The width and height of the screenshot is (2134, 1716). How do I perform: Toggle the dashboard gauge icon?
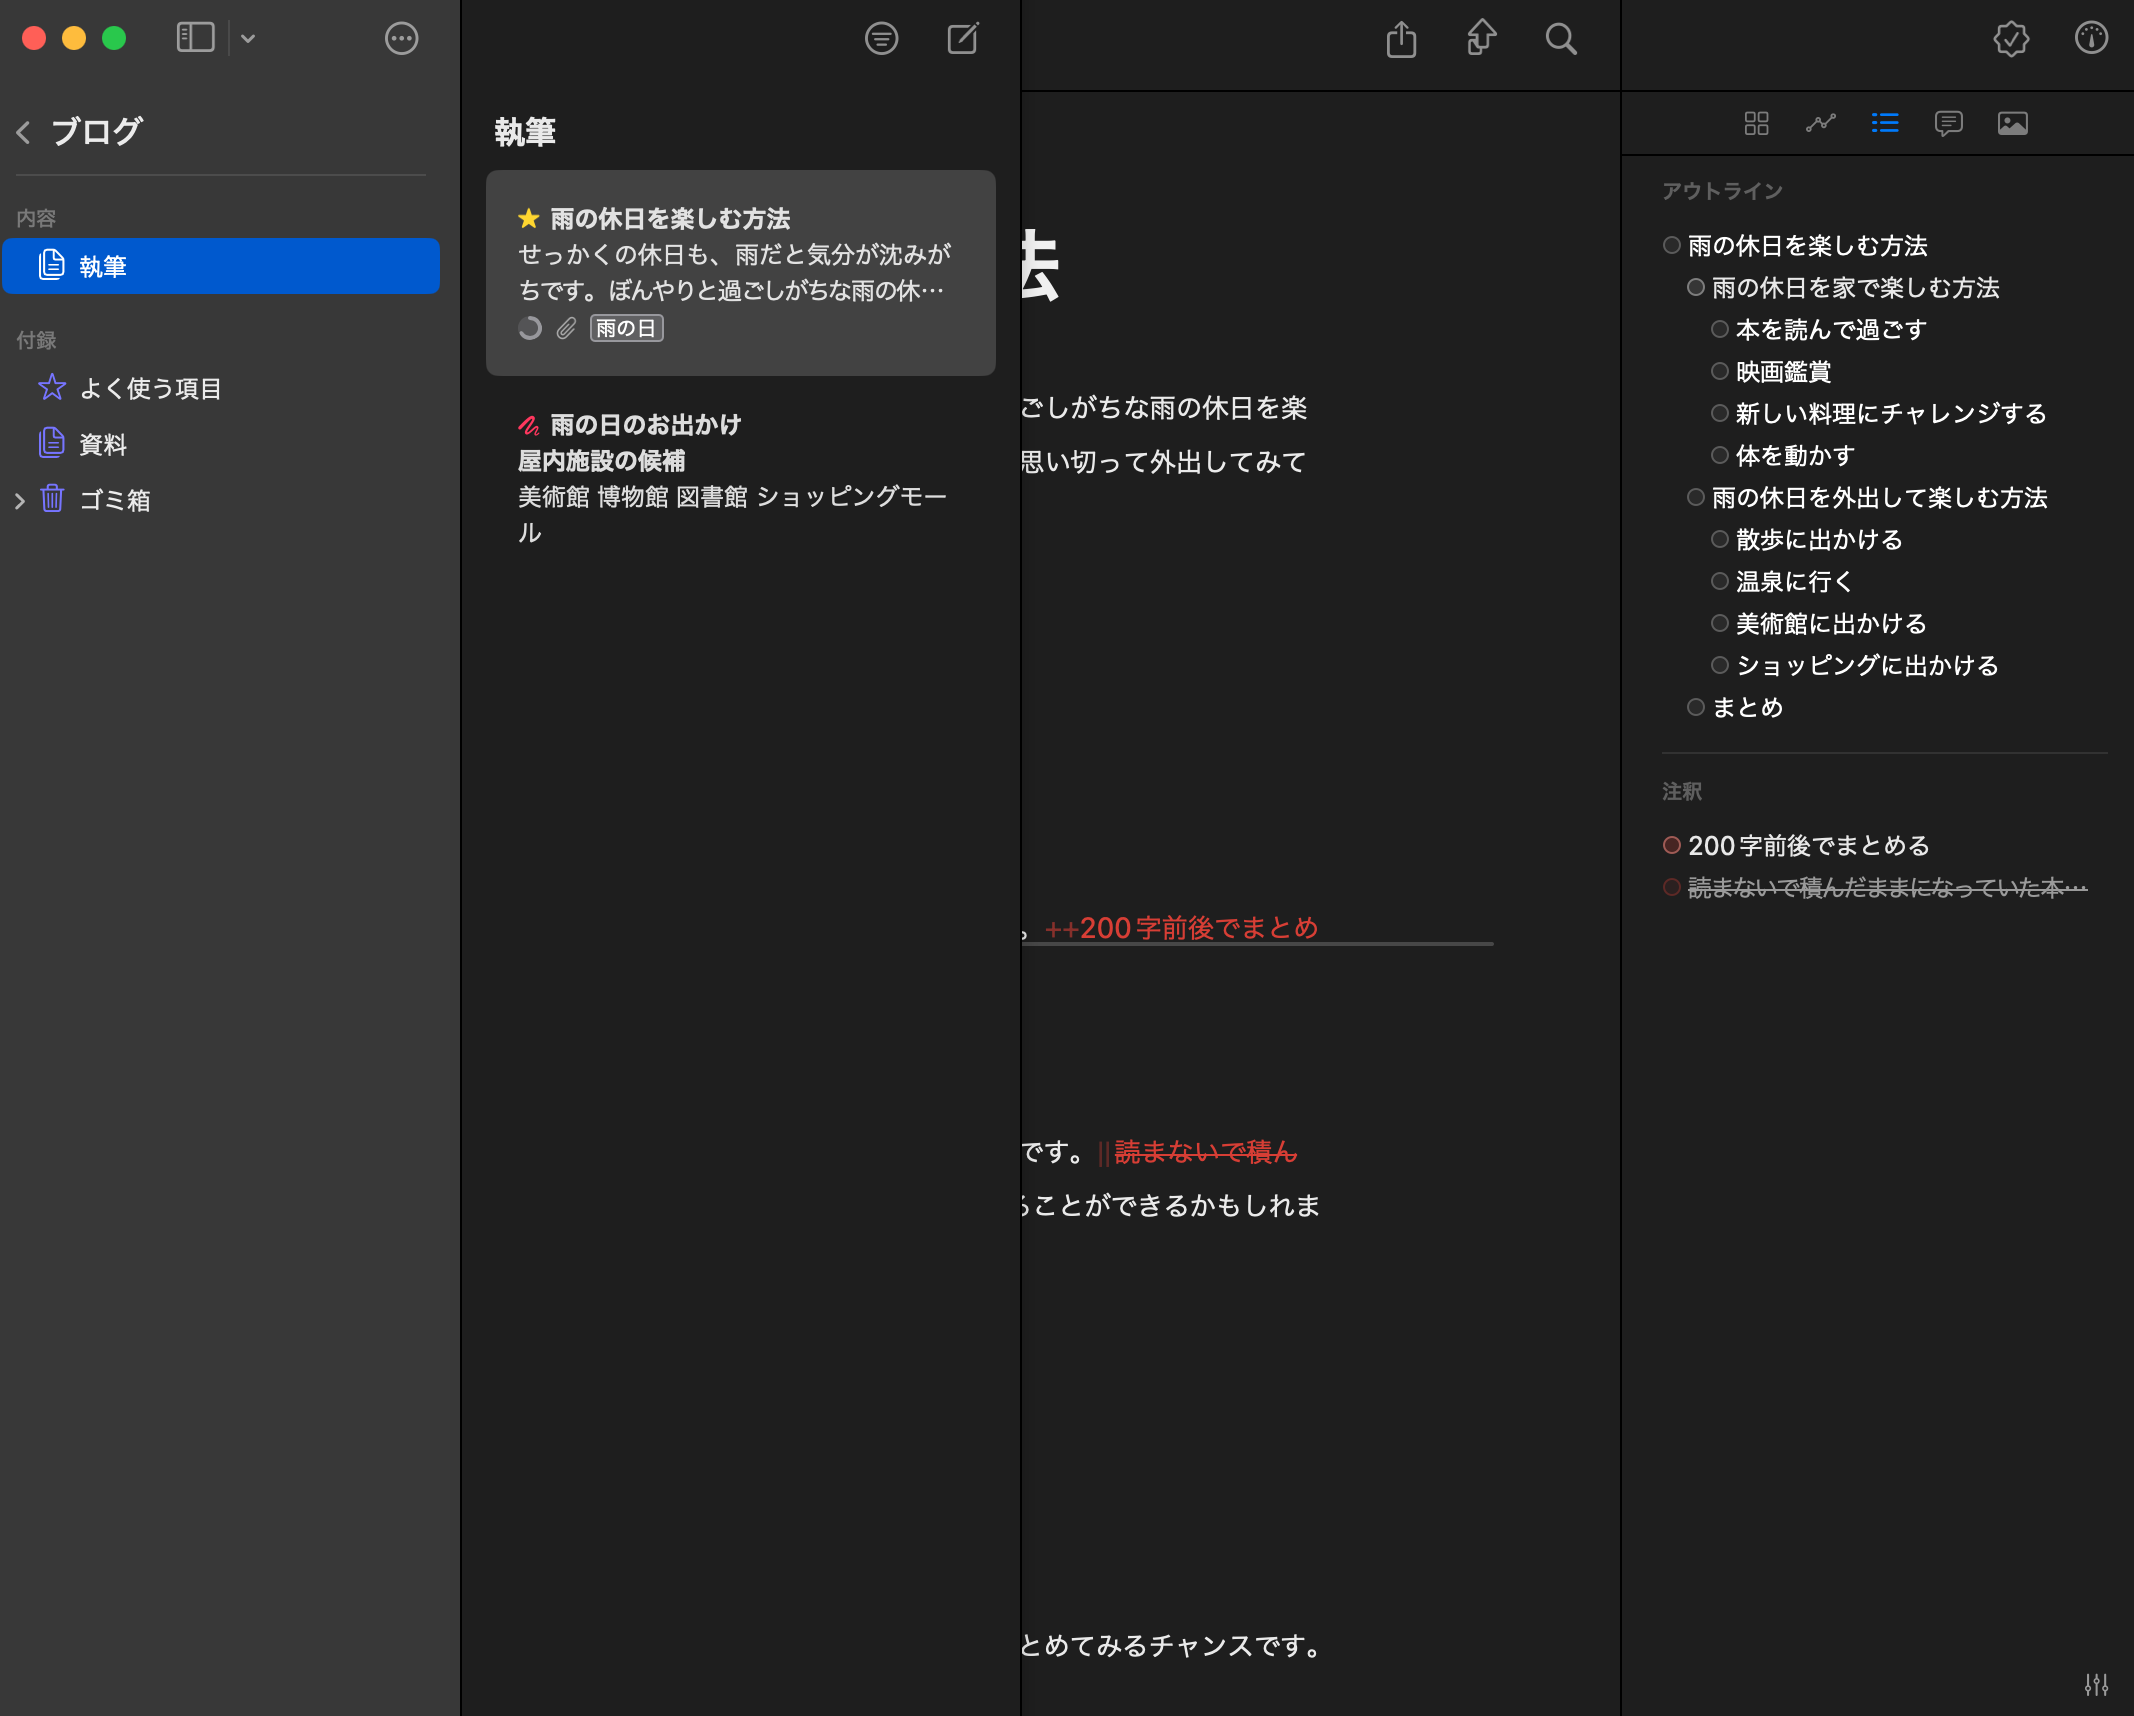(2091, 38)
